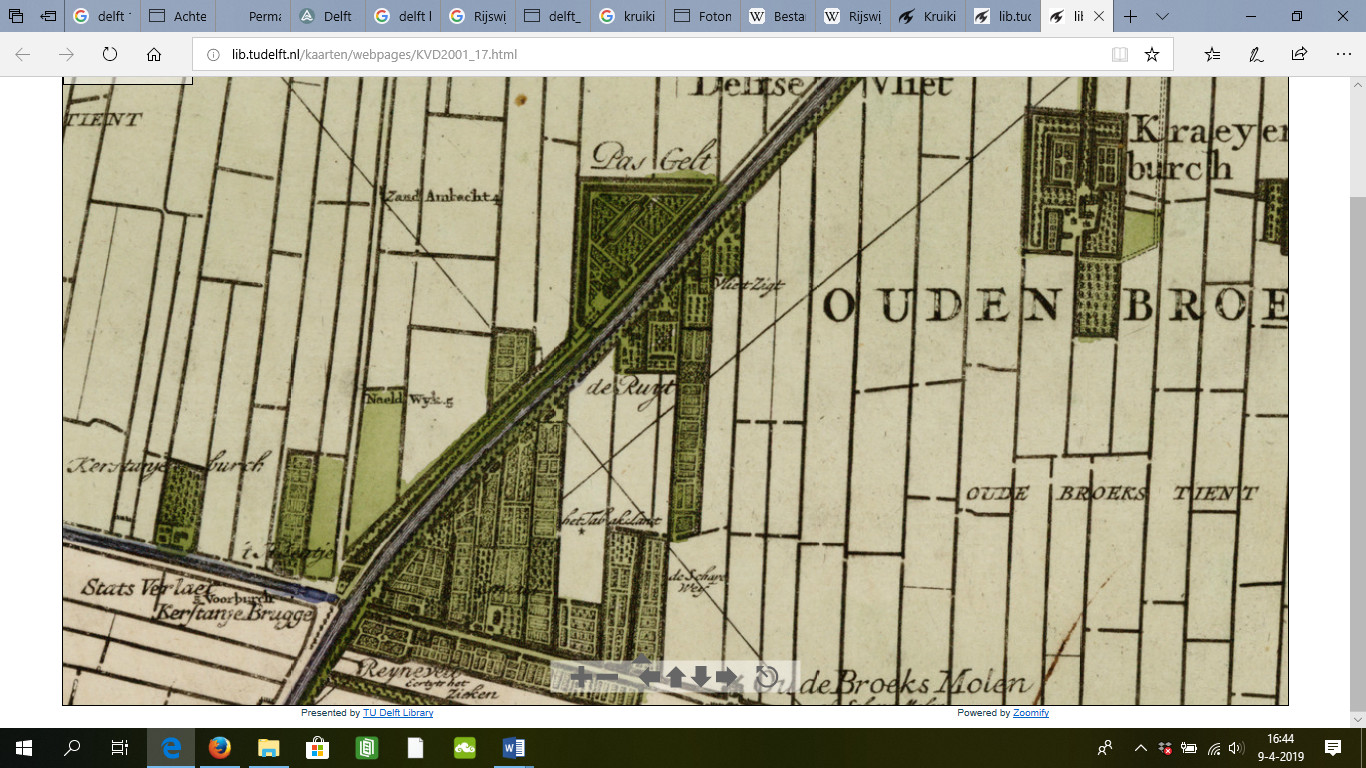Image resolution: width=1366 pixels, height=768 pixels.
Task: Open People icon in system tray
Action: 1105,748
